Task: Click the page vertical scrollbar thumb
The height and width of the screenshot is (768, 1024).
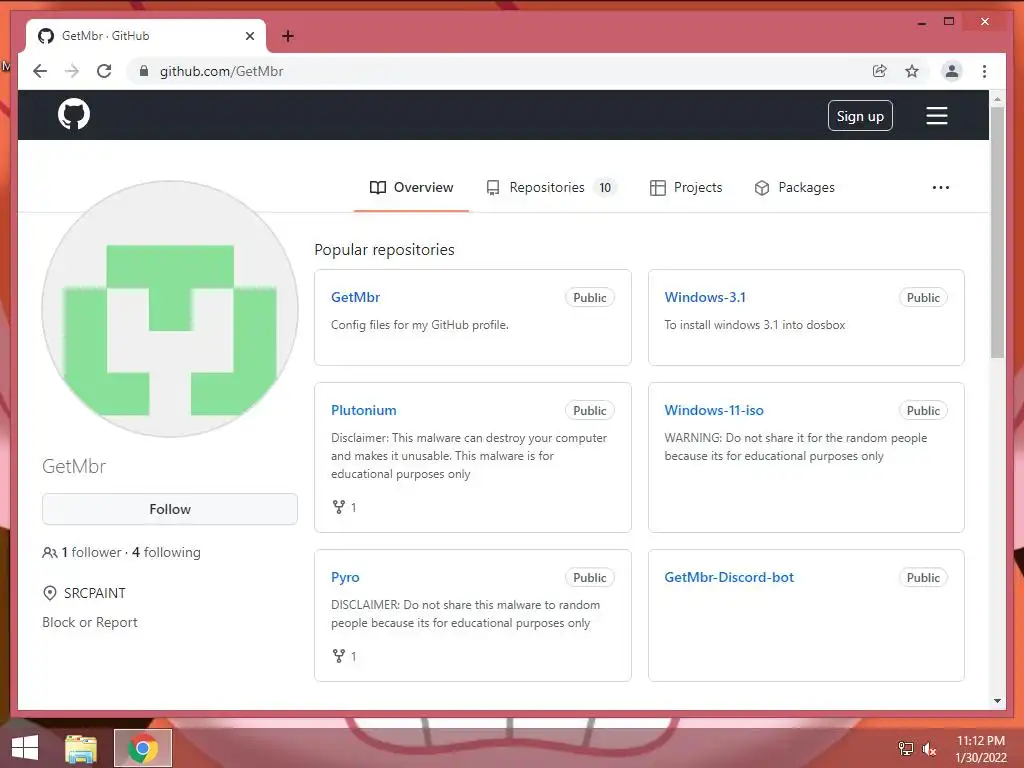Action: point(997,232)
